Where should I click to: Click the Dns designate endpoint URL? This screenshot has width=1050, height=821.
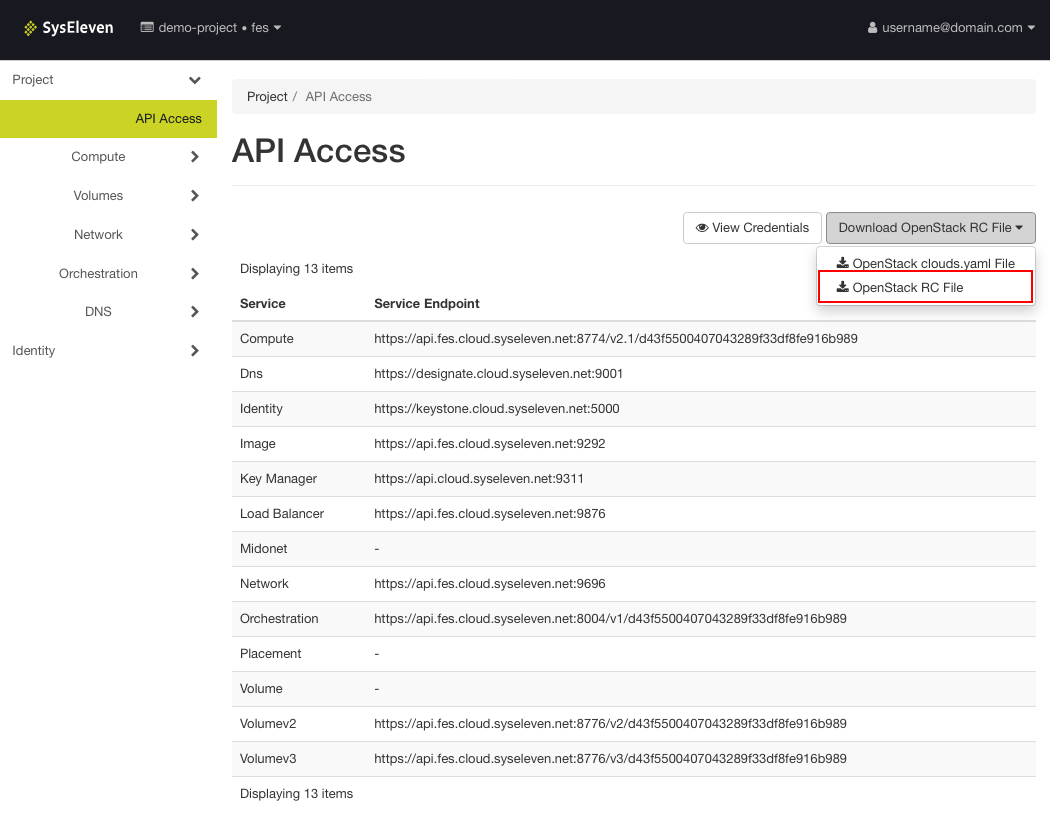pyautogui.click(x=498, y=373)
